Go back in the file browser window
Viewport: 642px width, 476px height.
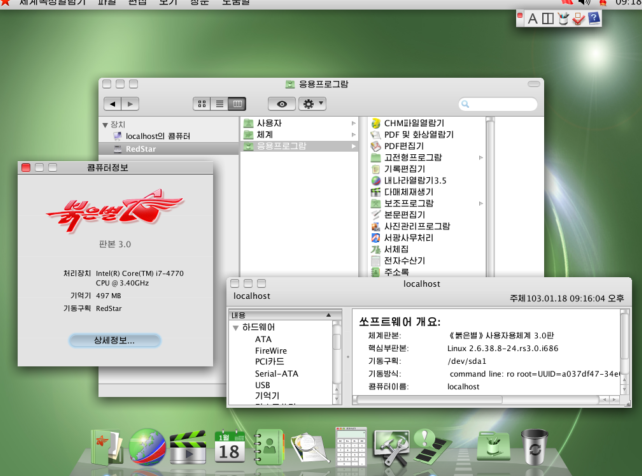tap(113, 104)
